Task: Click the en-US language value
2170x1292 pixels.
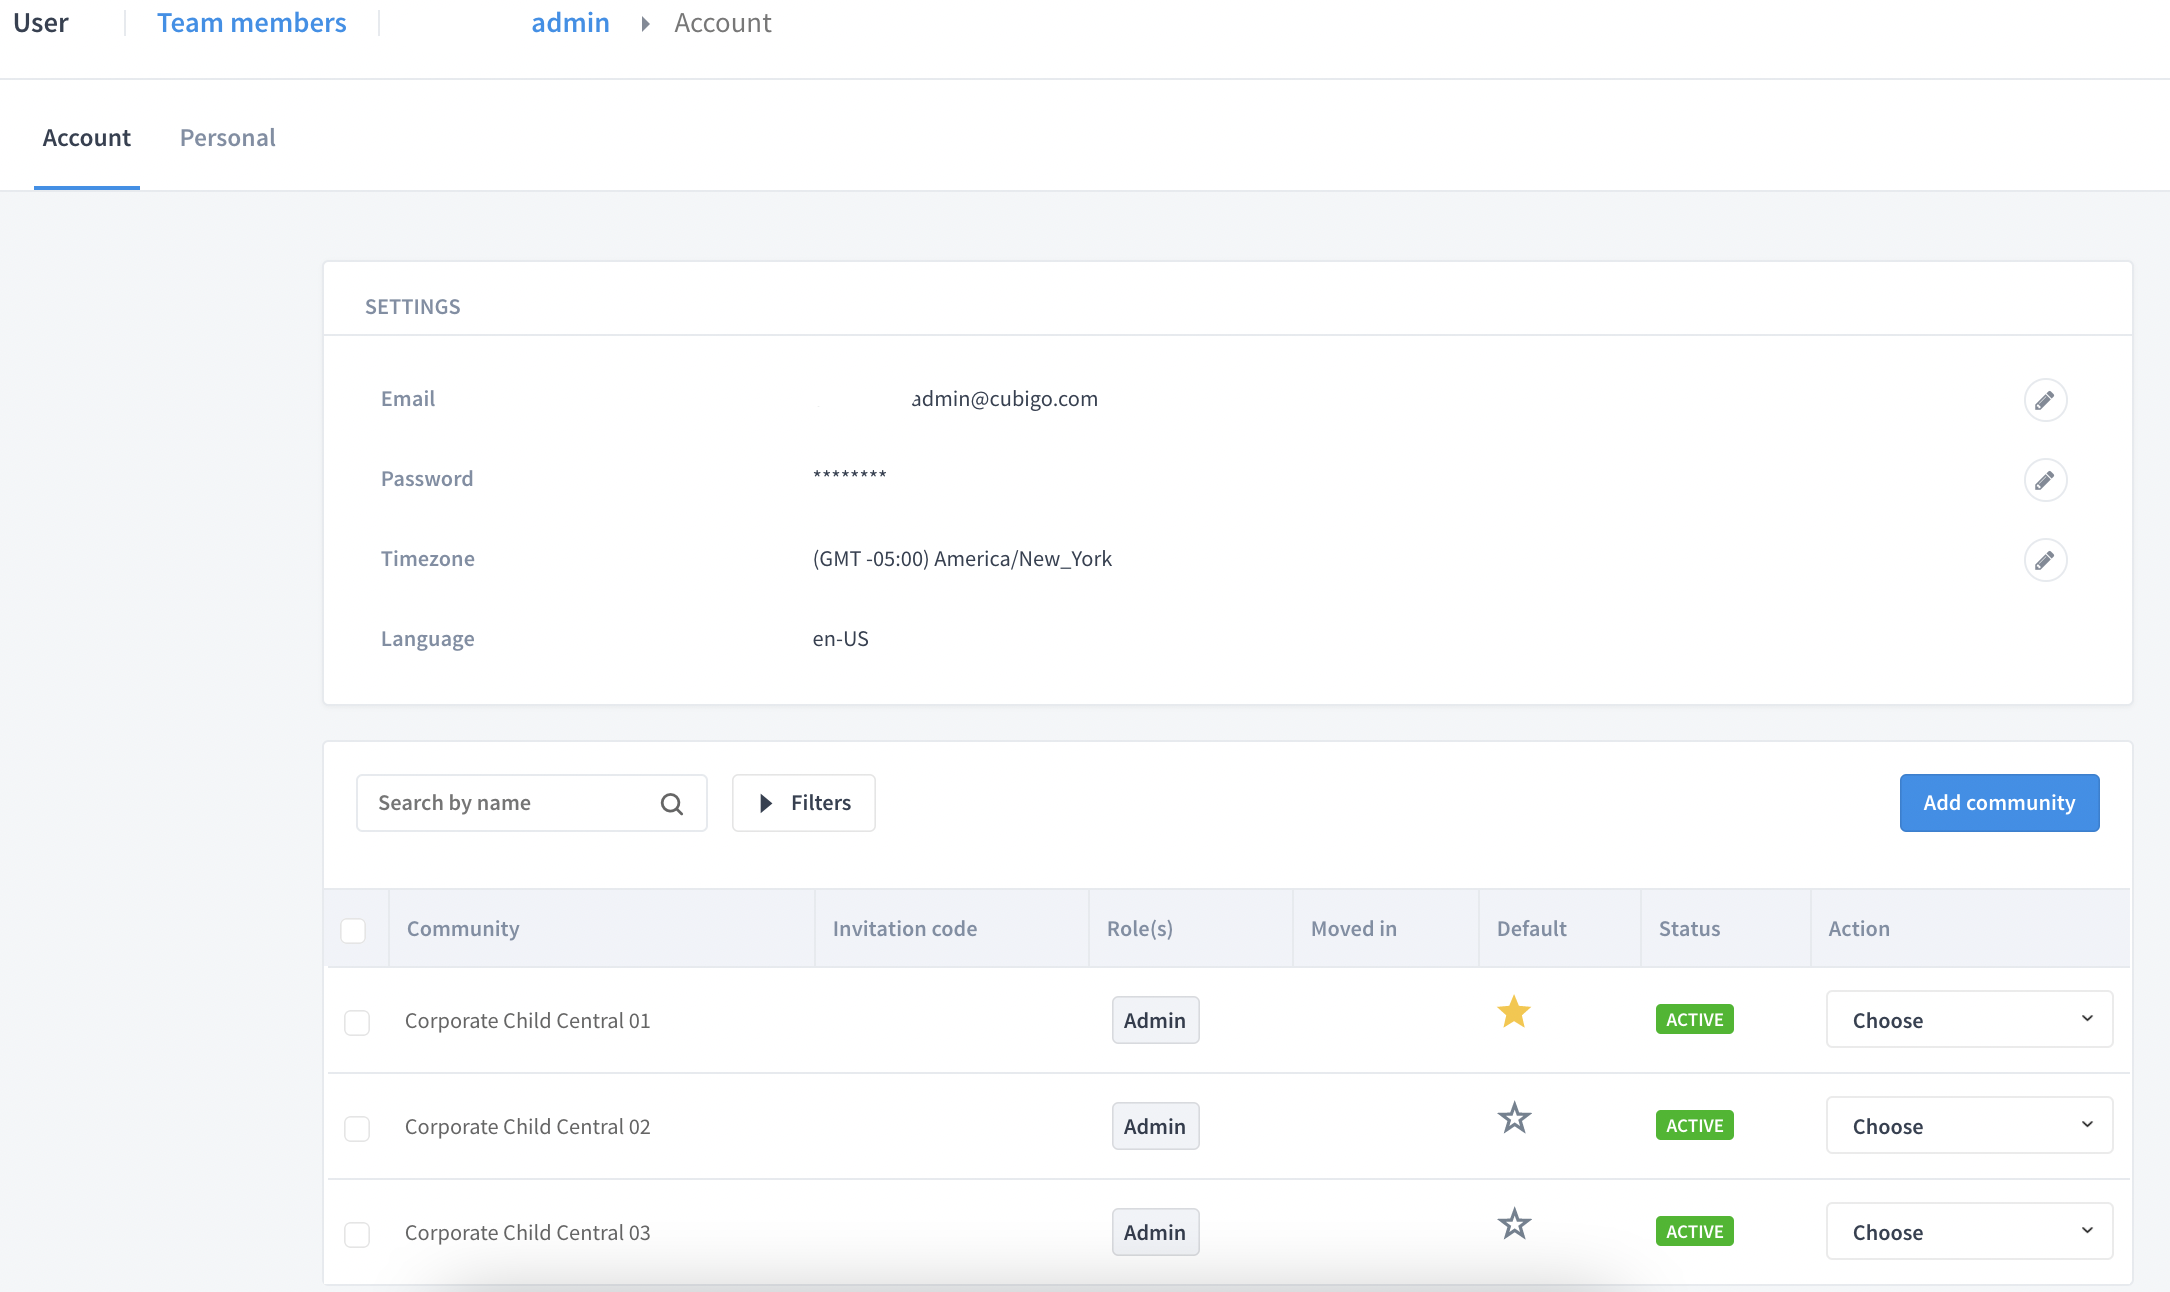Action: (x=840, y=639)
